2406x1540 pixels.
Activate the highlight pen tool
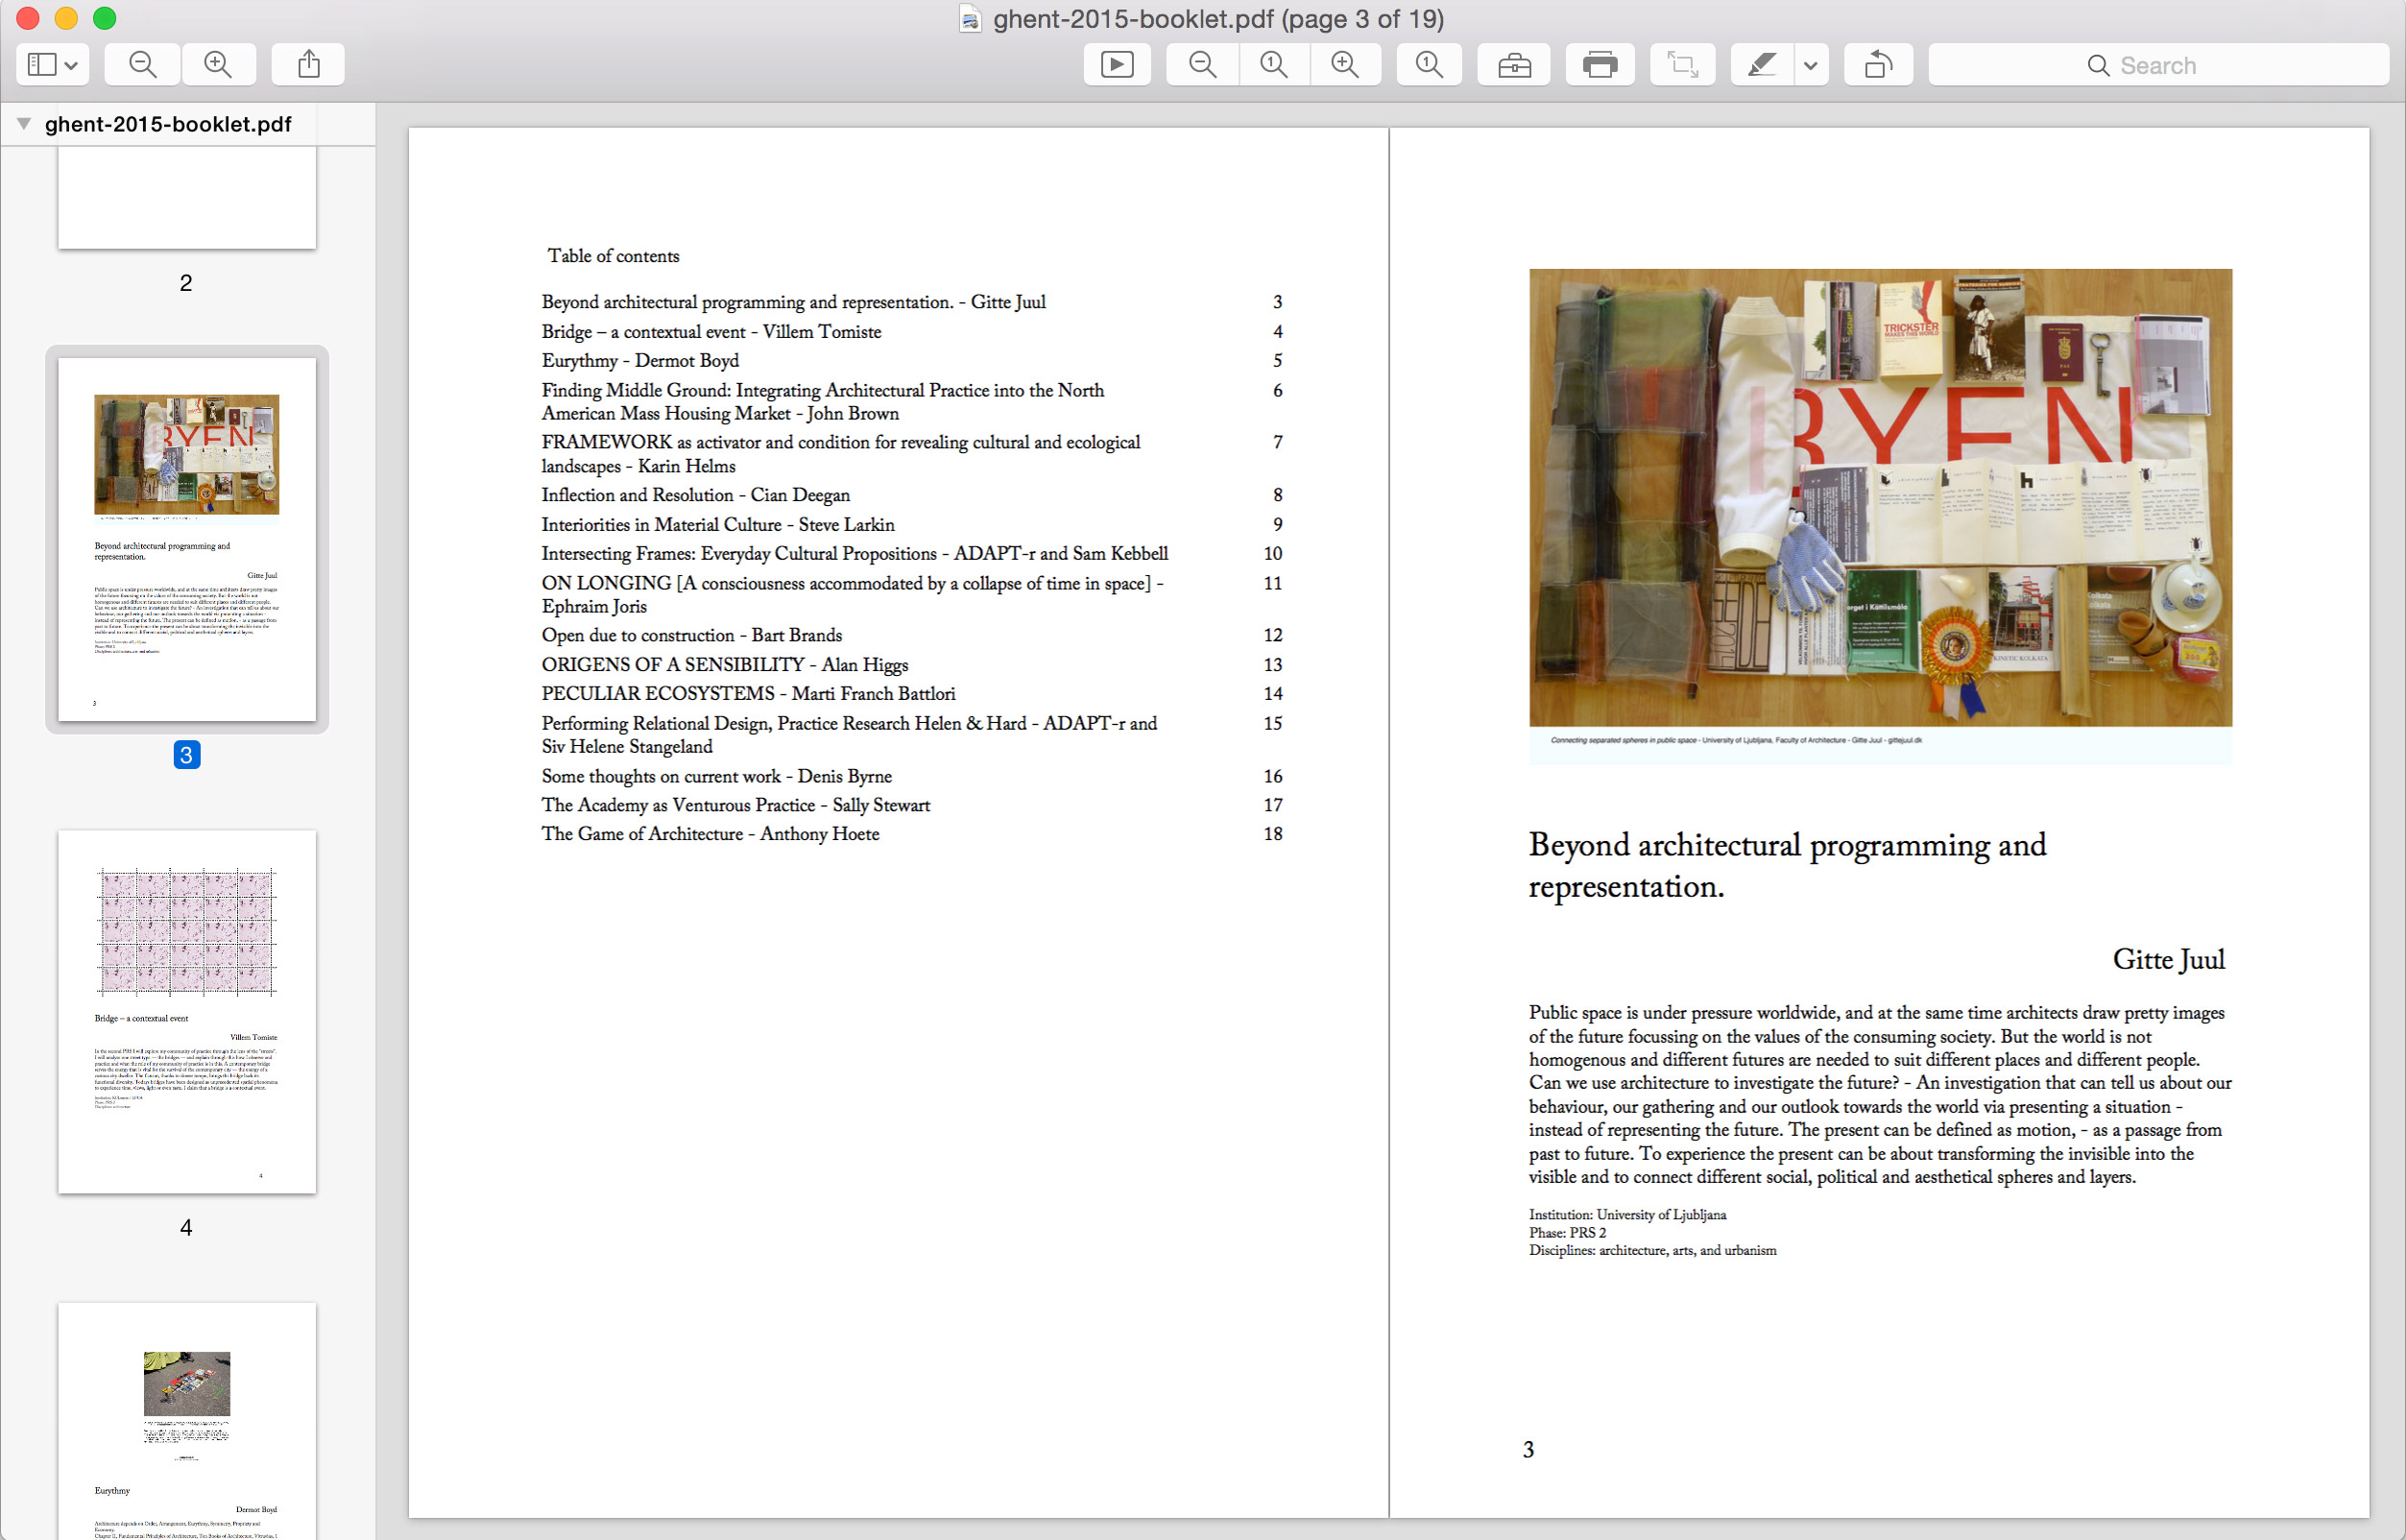[1762, 65]
